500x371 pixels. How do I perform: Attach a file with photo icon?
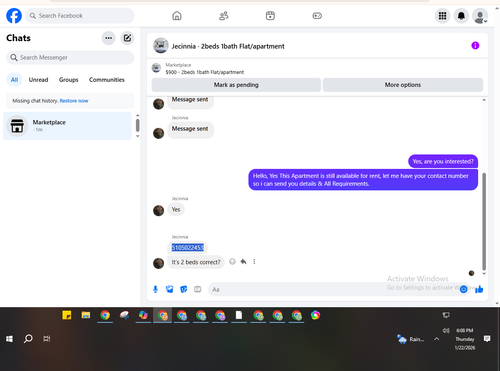click(x=170, y=289)
